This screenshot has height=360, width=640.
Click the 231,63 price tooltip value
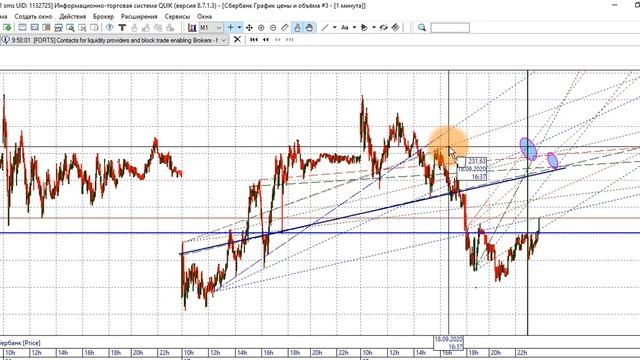[477, 161]
